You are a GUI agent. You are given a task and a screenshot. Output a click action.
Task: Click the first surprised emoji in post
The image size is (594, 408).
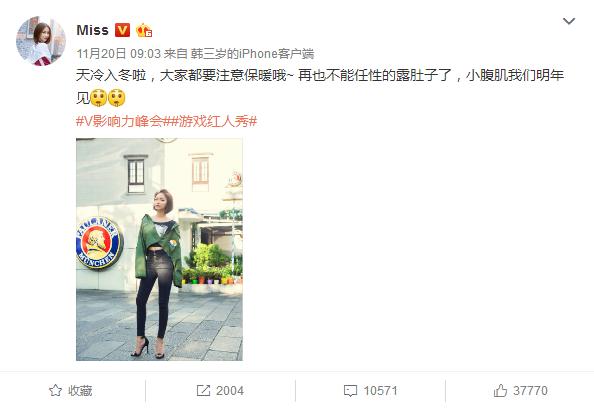coord(99,98)
